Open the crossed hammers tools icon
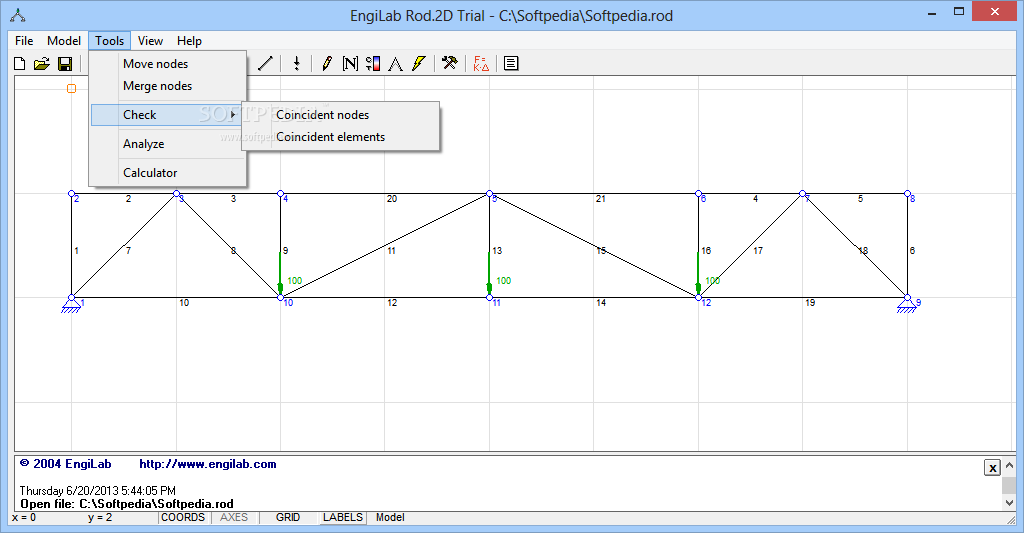 click(449, 63)
